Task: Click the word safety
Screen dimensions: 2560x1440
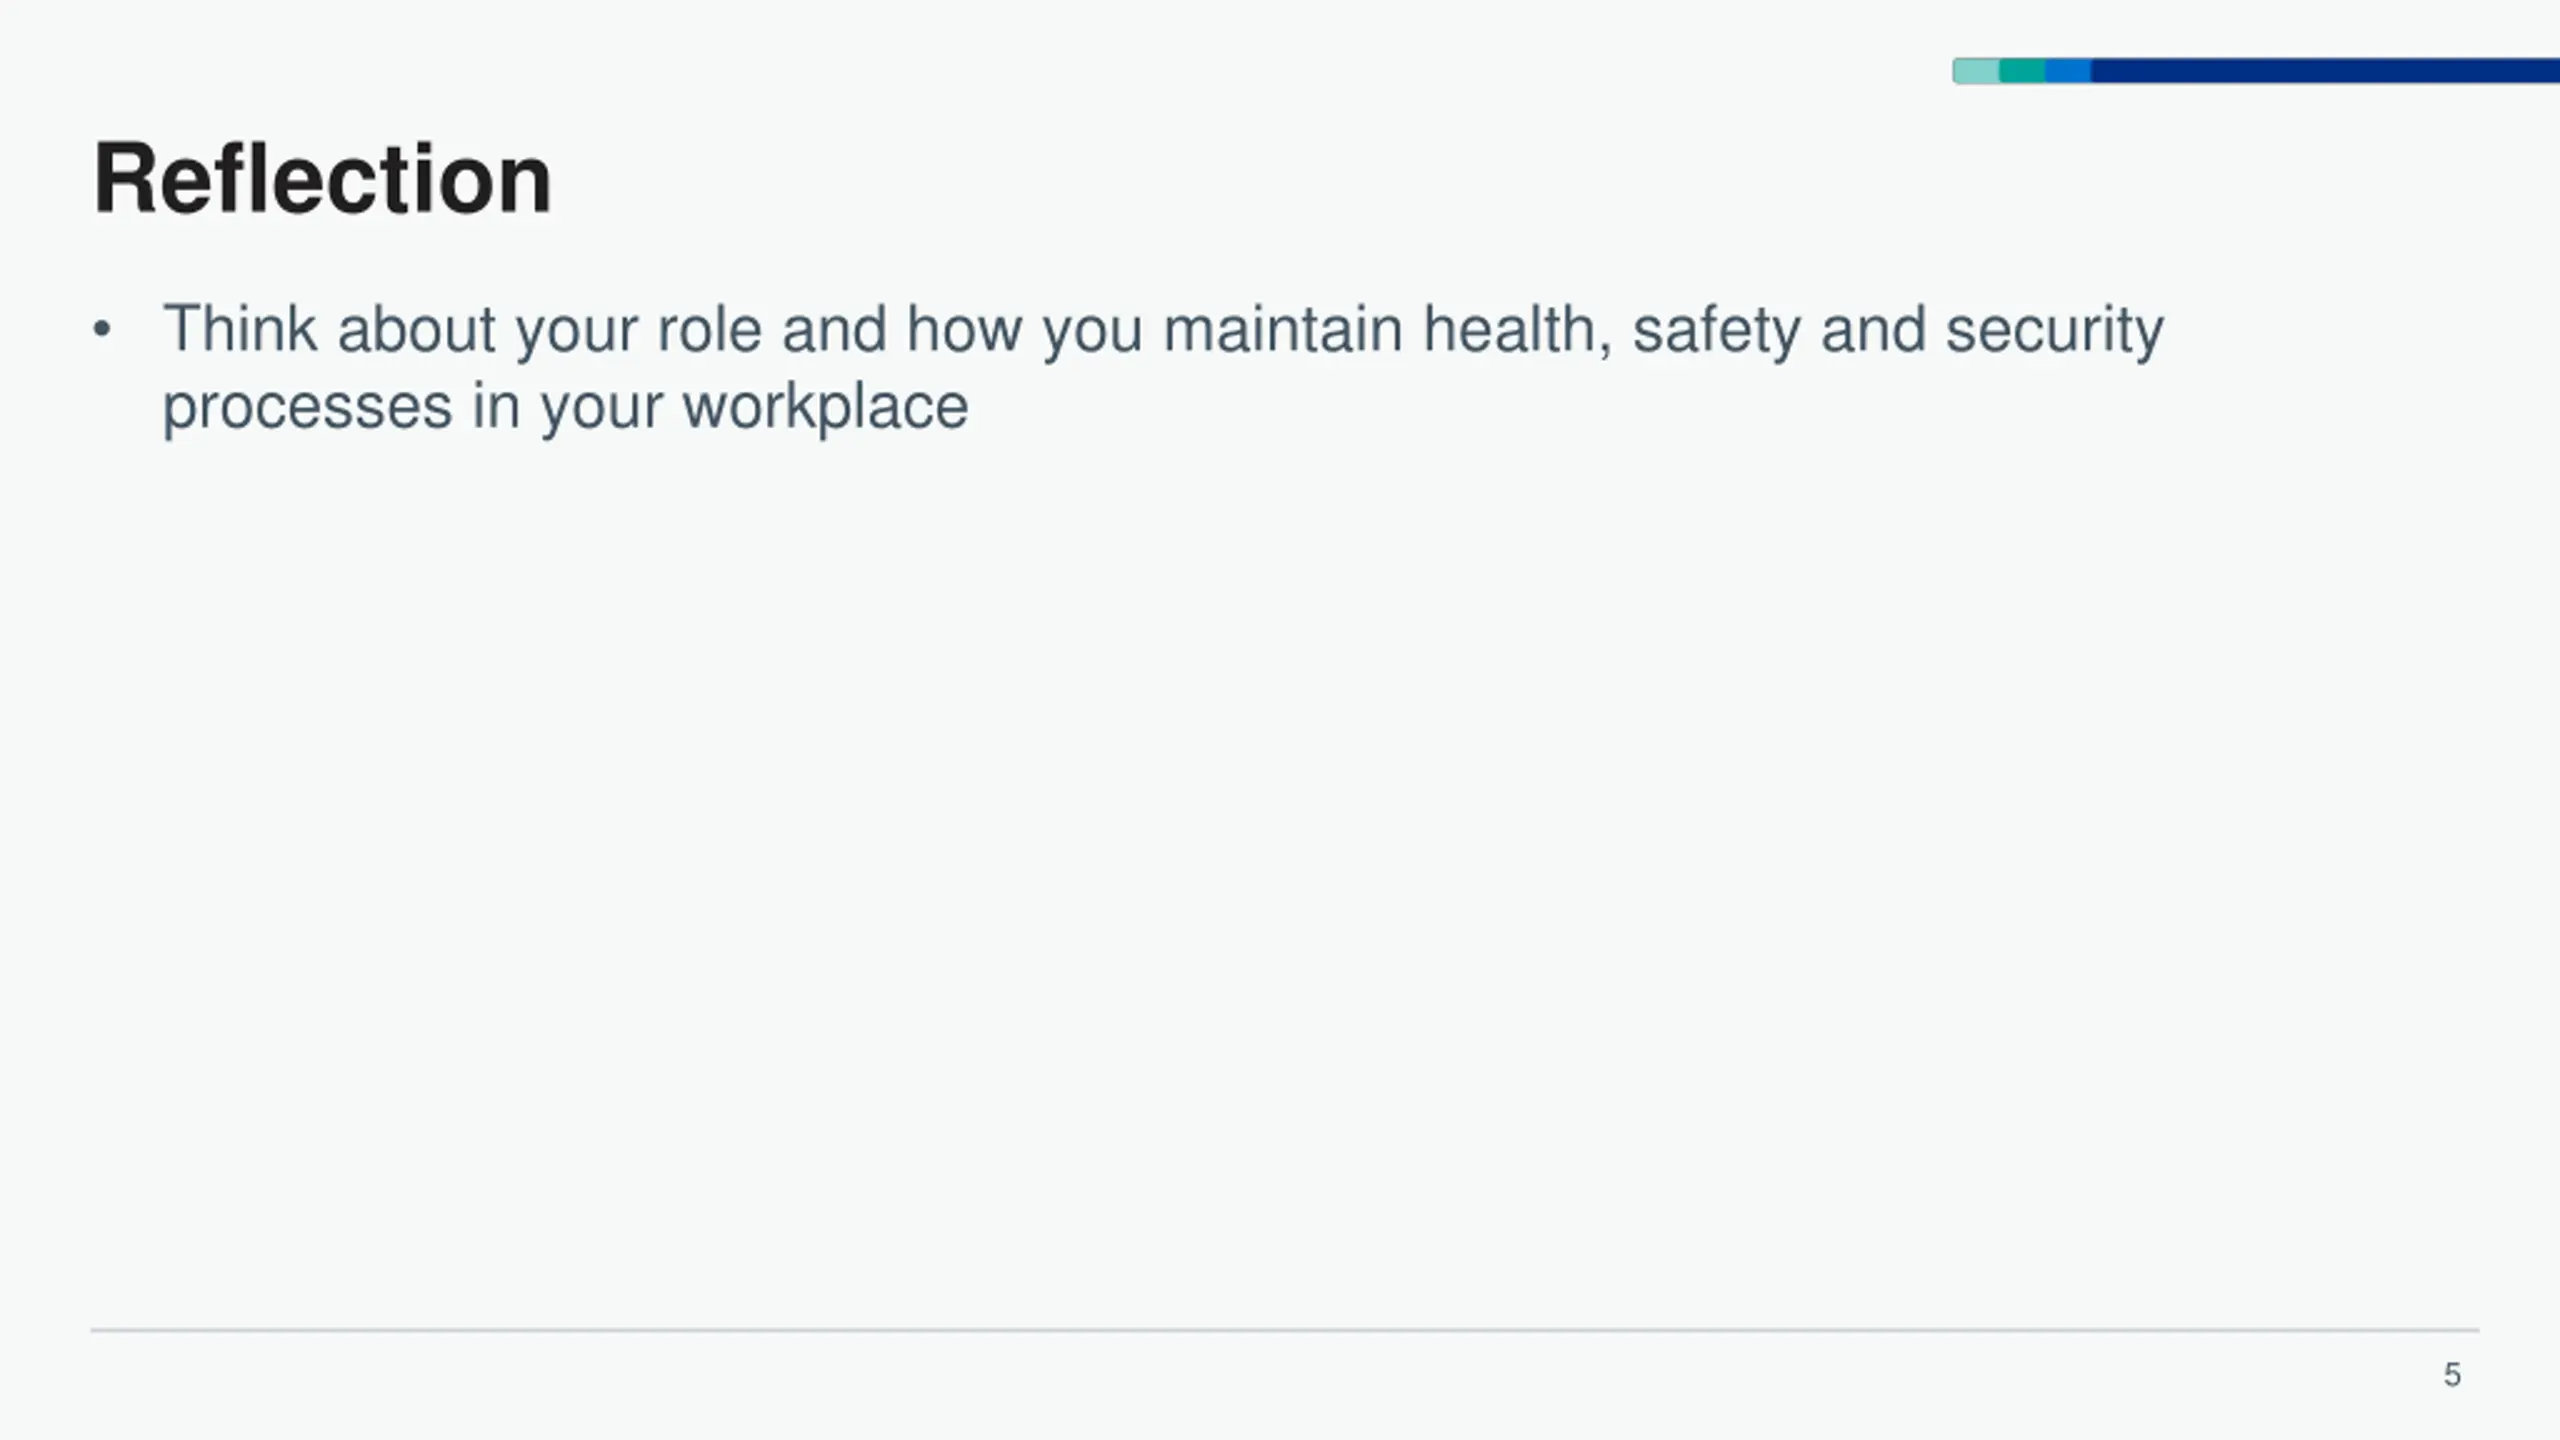Action: coord(1716,331)
